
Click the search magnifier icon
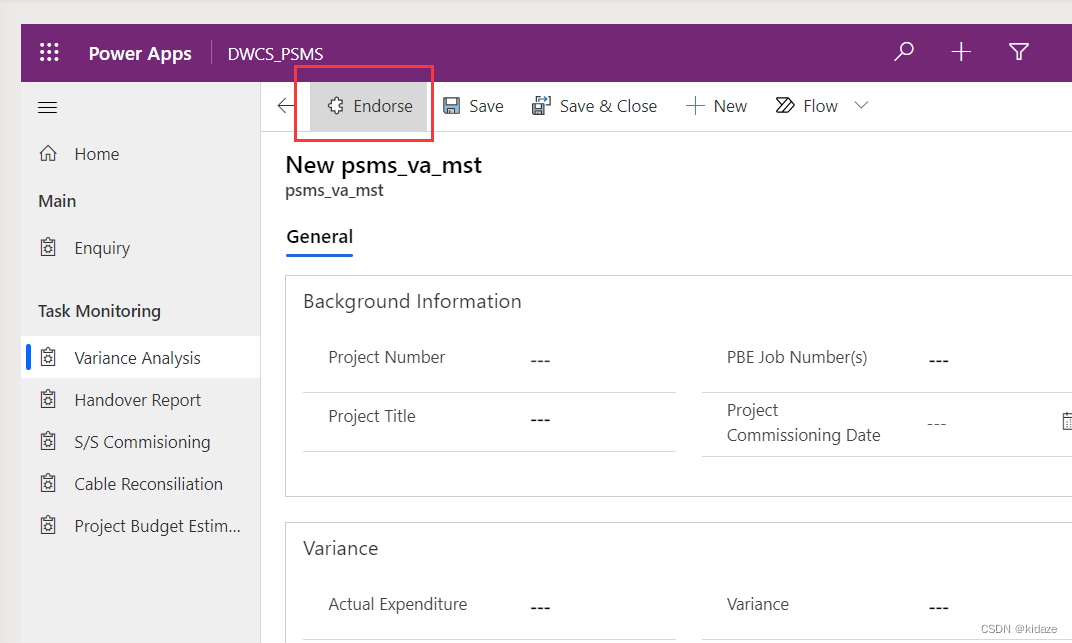pos(903,51)
